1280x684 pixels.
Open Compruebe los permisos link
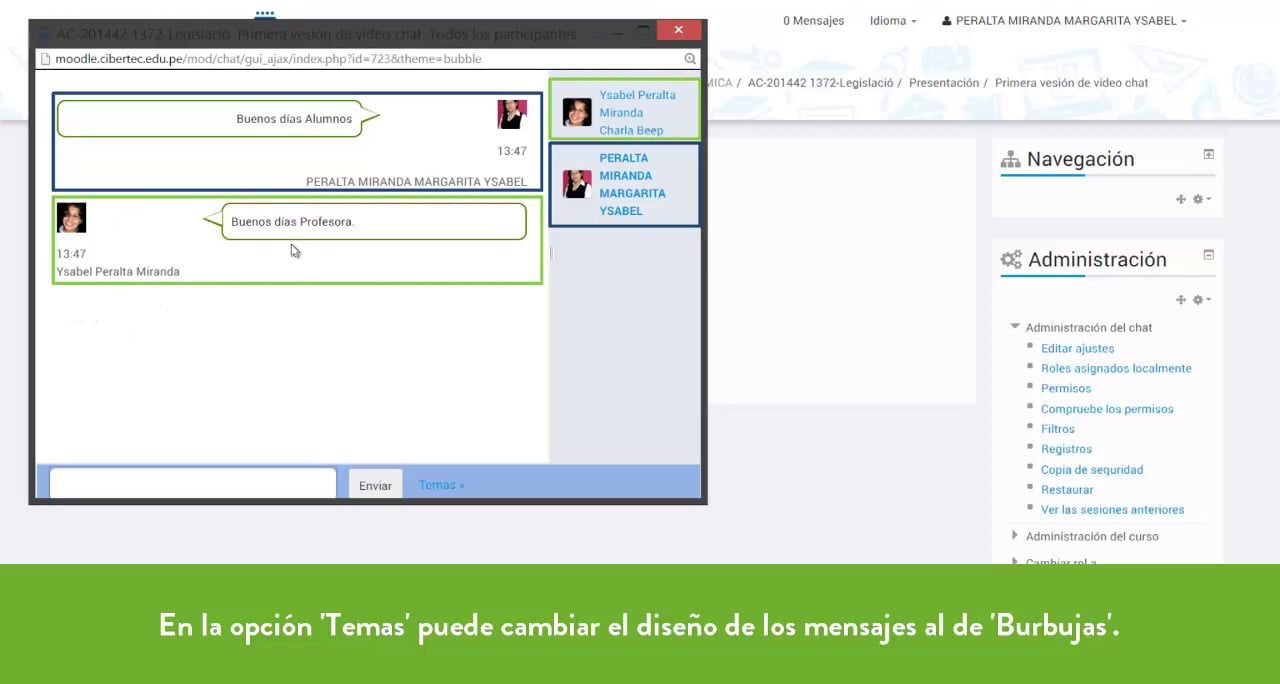tap(1107, 409)
